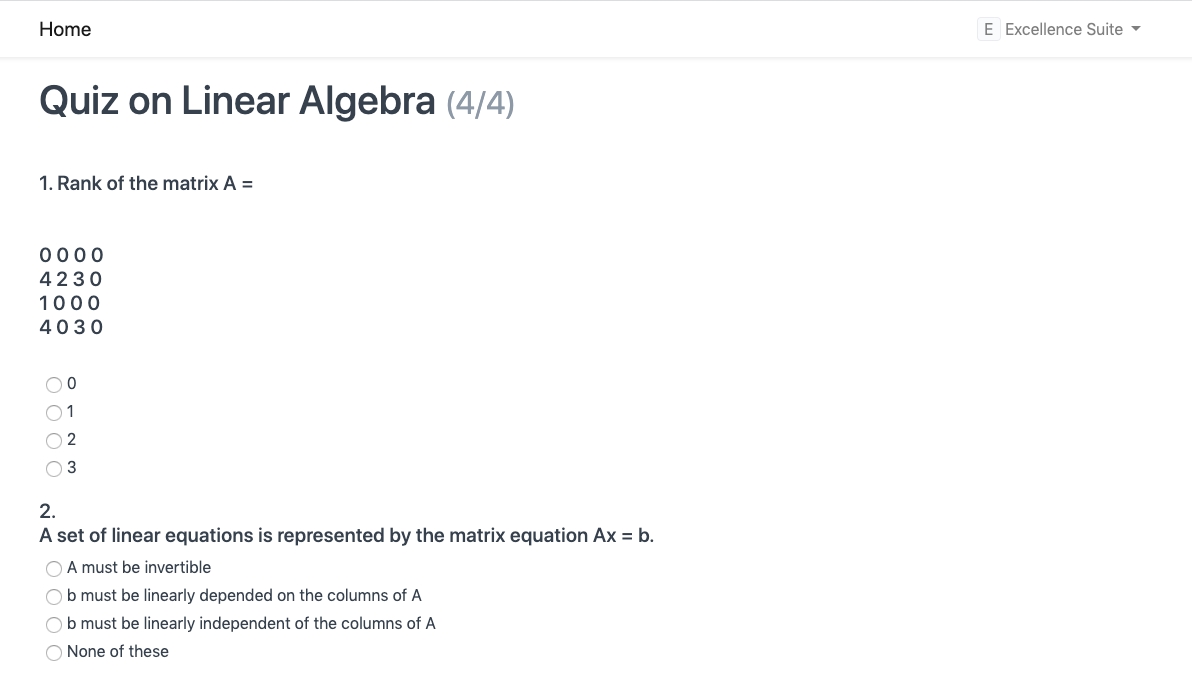This screenshot has width=1192, height=689.
Task: Select the radio button for answer 0
Action: 54,384
